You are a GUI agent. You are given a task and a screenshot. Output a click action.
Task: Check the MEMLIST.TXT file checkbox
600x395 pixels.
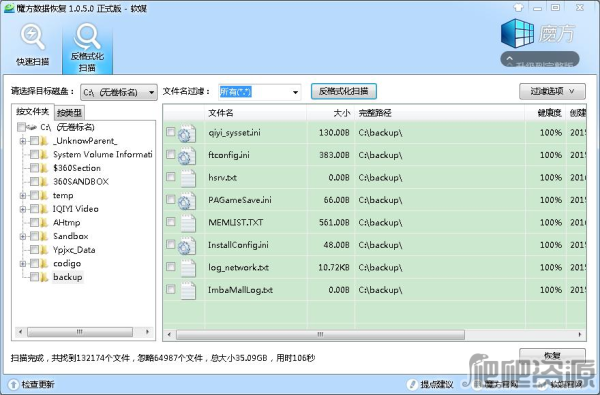(171, 222)
